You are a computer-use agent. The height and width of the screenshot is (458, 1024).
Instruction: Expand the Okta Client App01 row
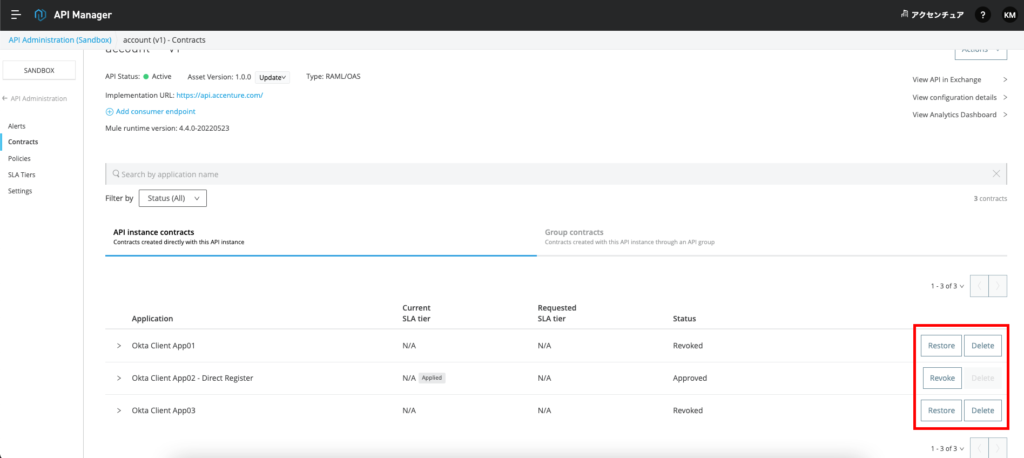point(118,346)
